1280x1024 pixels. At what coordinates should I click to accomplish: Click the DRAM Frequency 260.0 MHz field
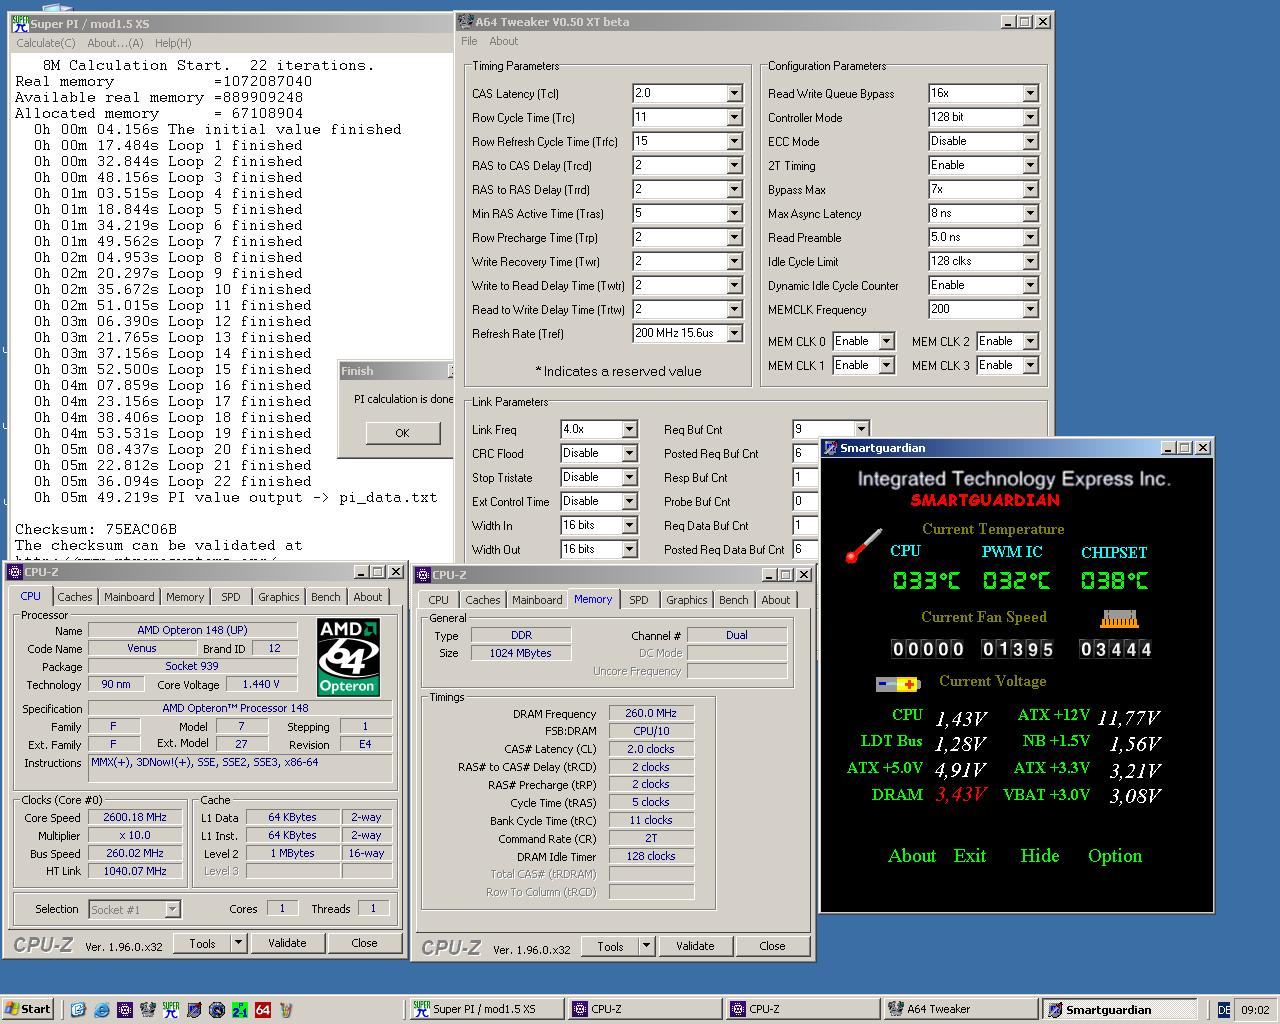[651, 713]
